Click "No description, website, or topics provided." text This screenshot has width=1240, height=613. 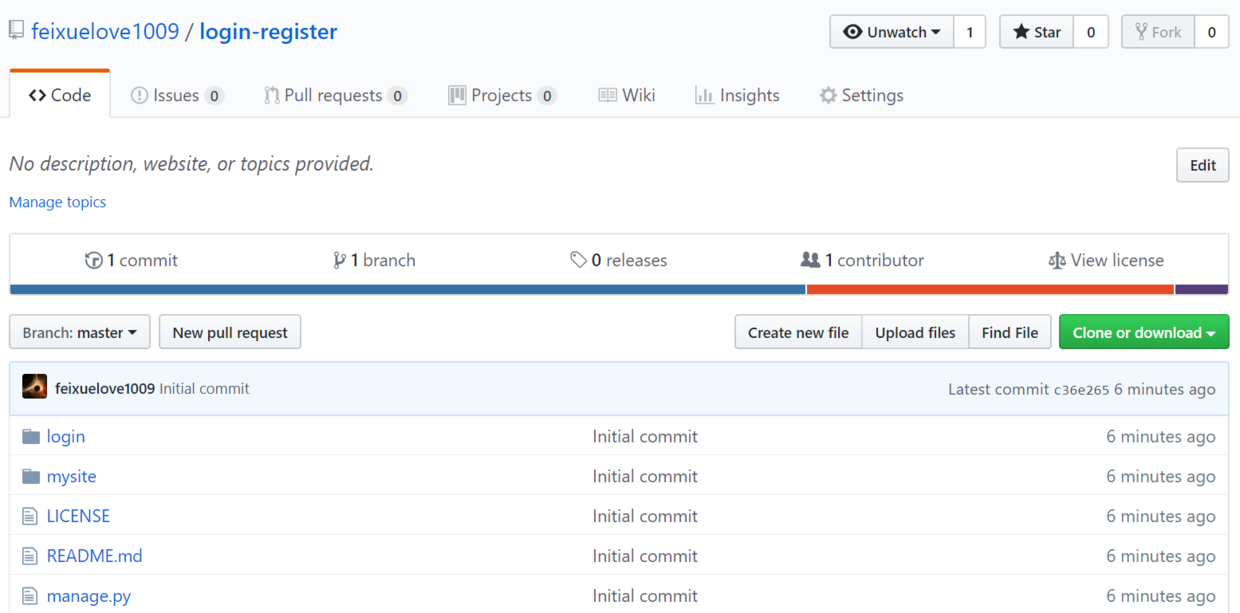pyautogui.click(x=192, y=164)
